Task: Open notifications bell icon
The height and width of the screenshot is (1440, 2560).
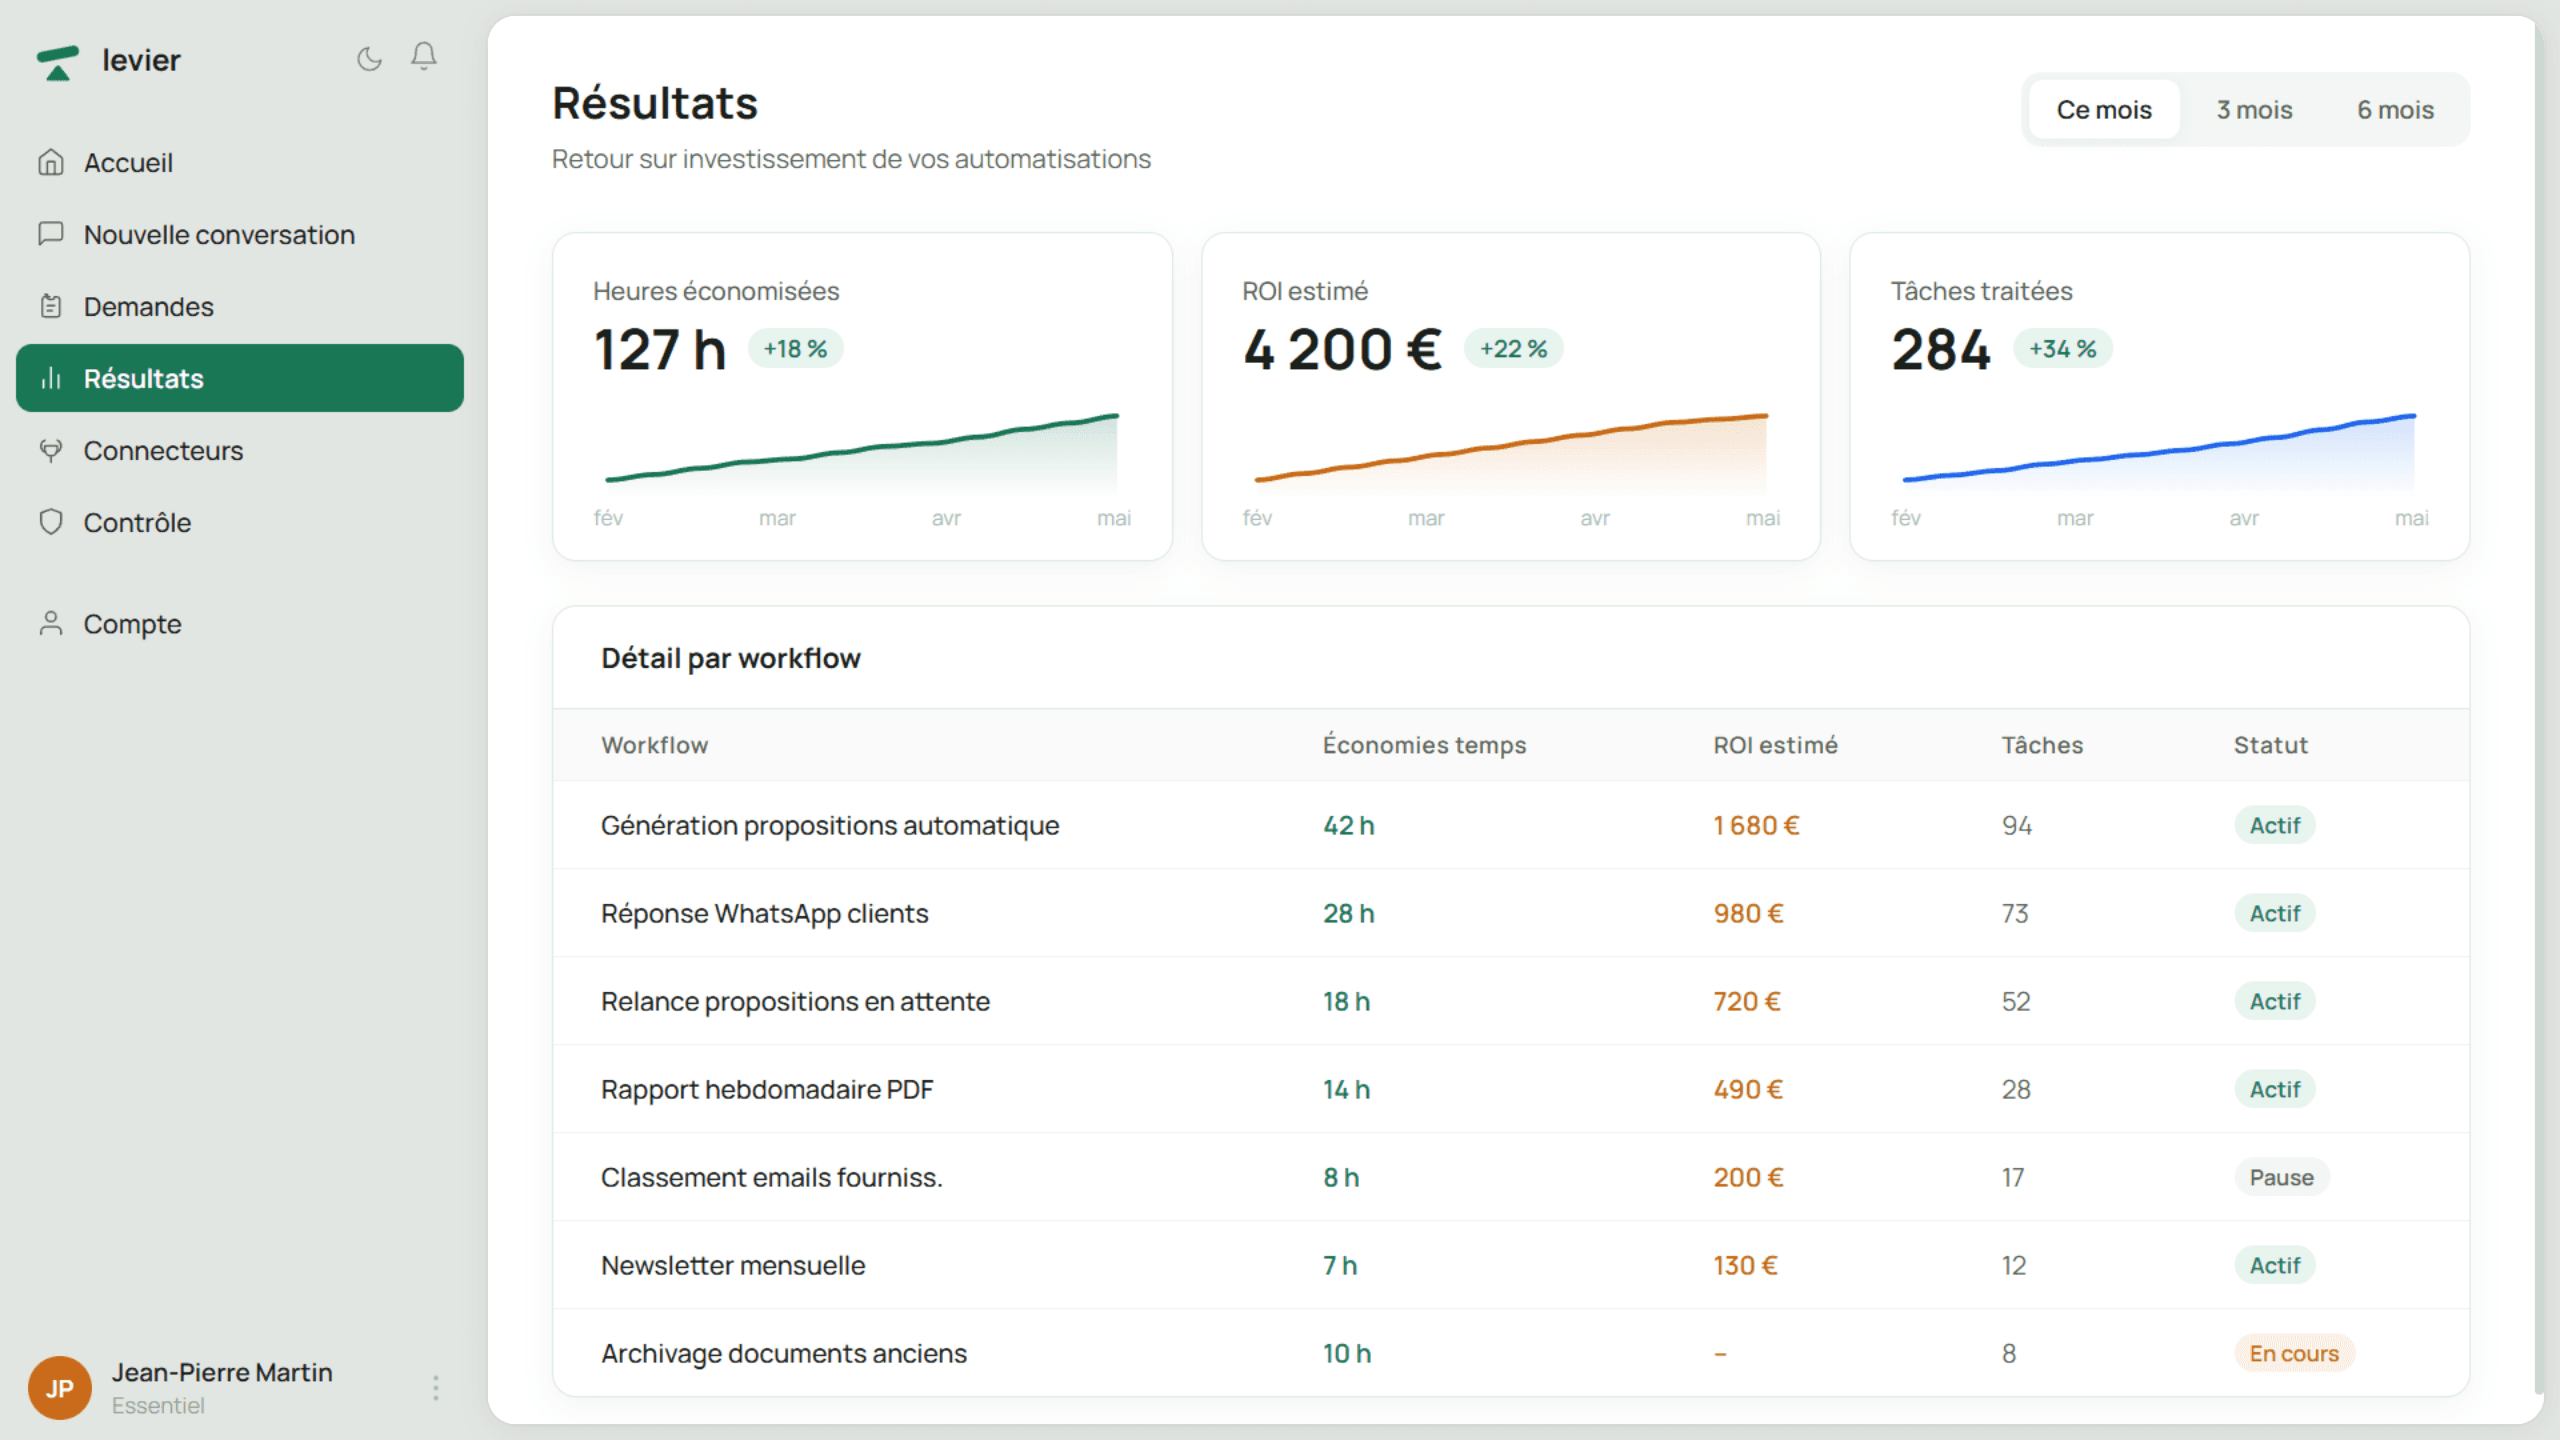Action: click(x=424, y=57)
